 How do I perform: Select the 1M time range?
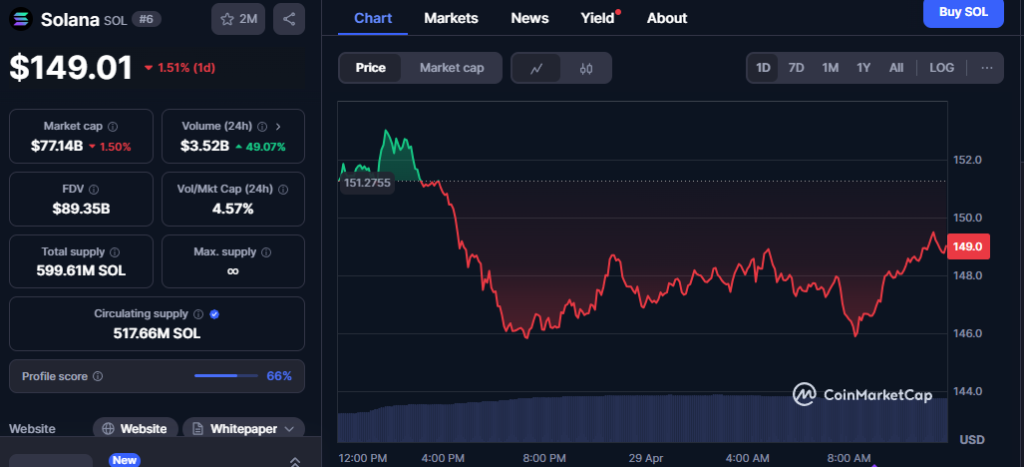click(830, 68)
